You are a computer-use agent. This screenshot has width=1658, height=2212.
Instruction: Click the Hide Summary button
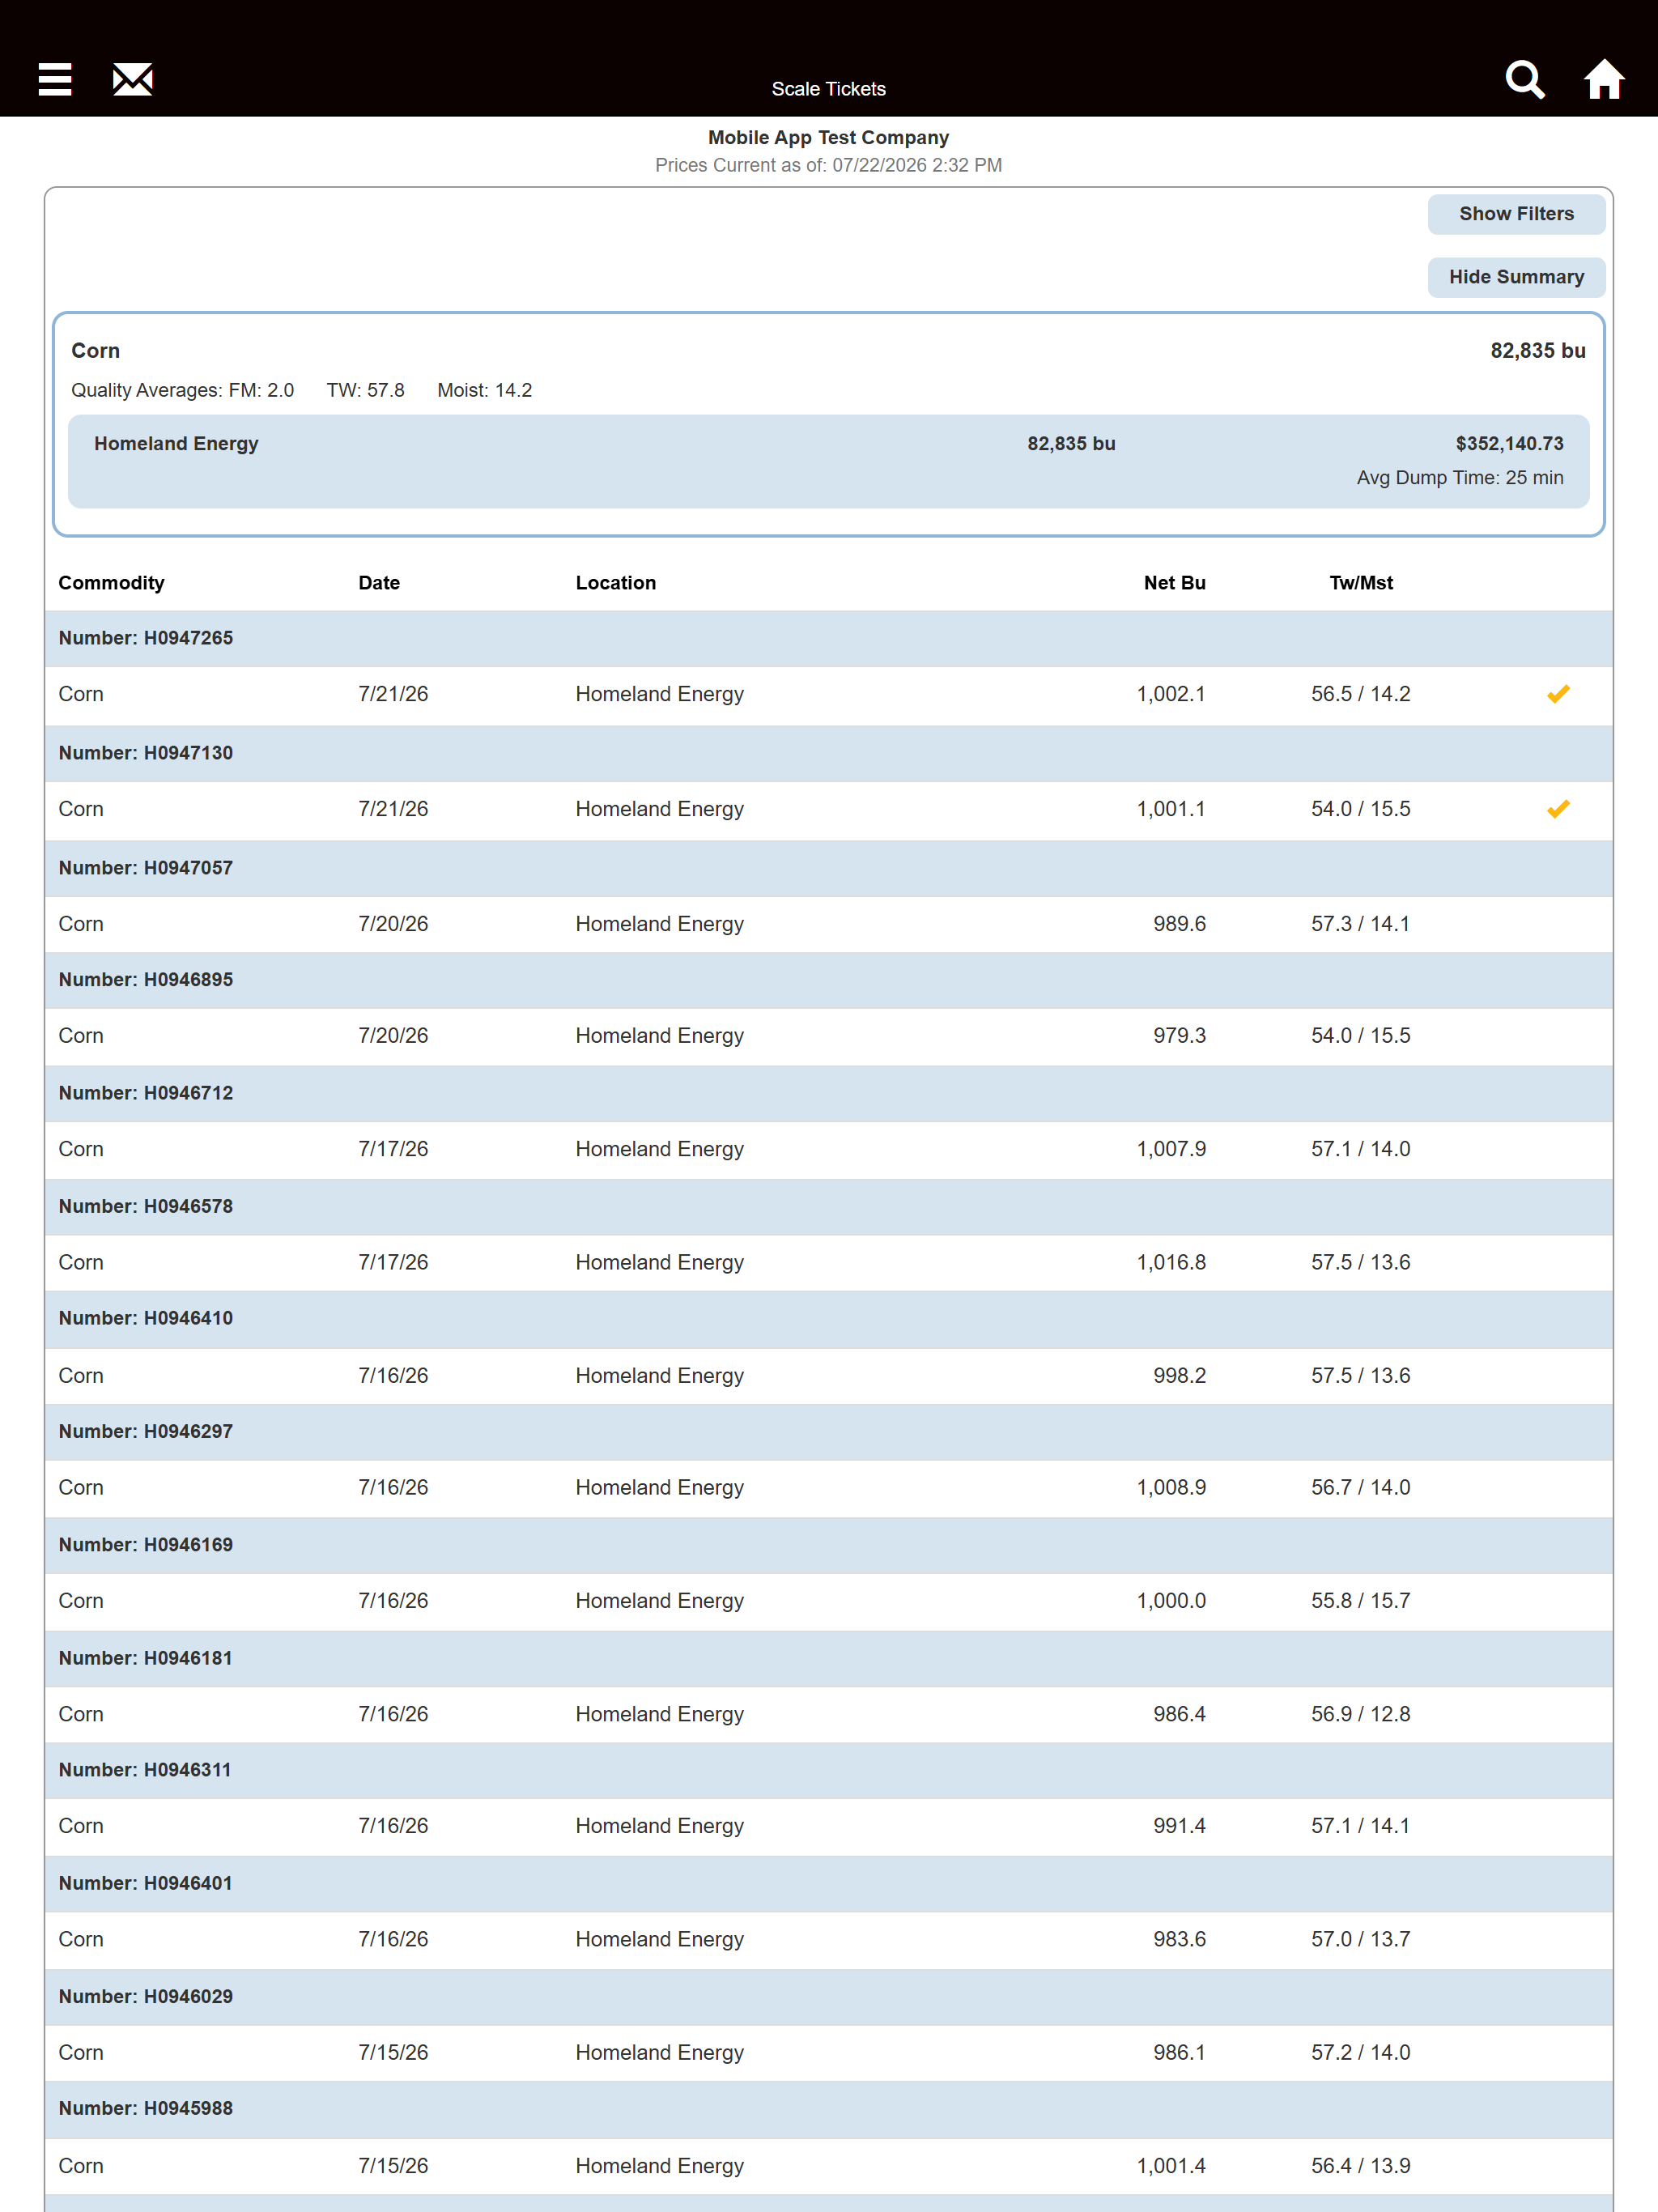[1516, 277]
